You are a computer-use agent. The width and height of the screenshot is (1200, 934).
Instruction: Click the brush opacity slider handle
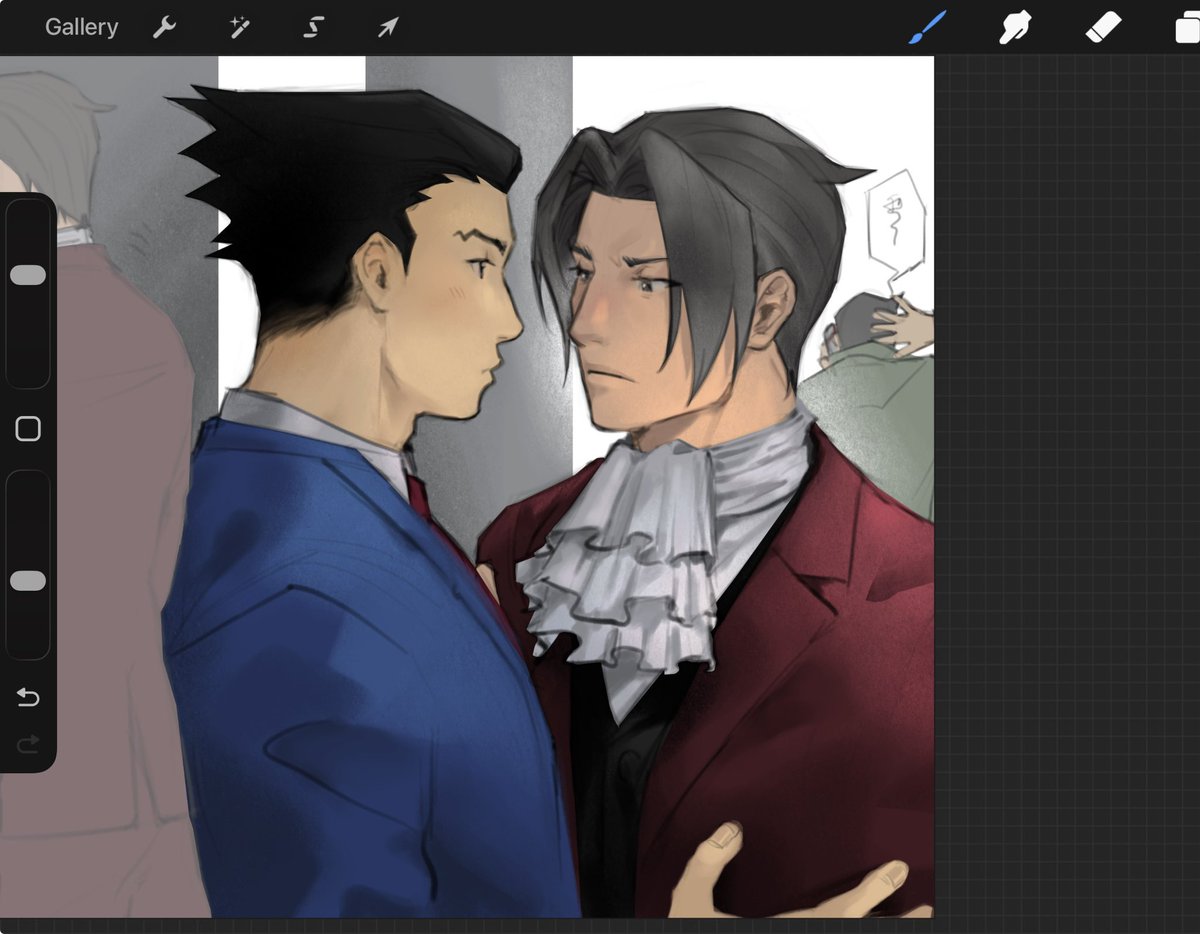click(28, 581)
